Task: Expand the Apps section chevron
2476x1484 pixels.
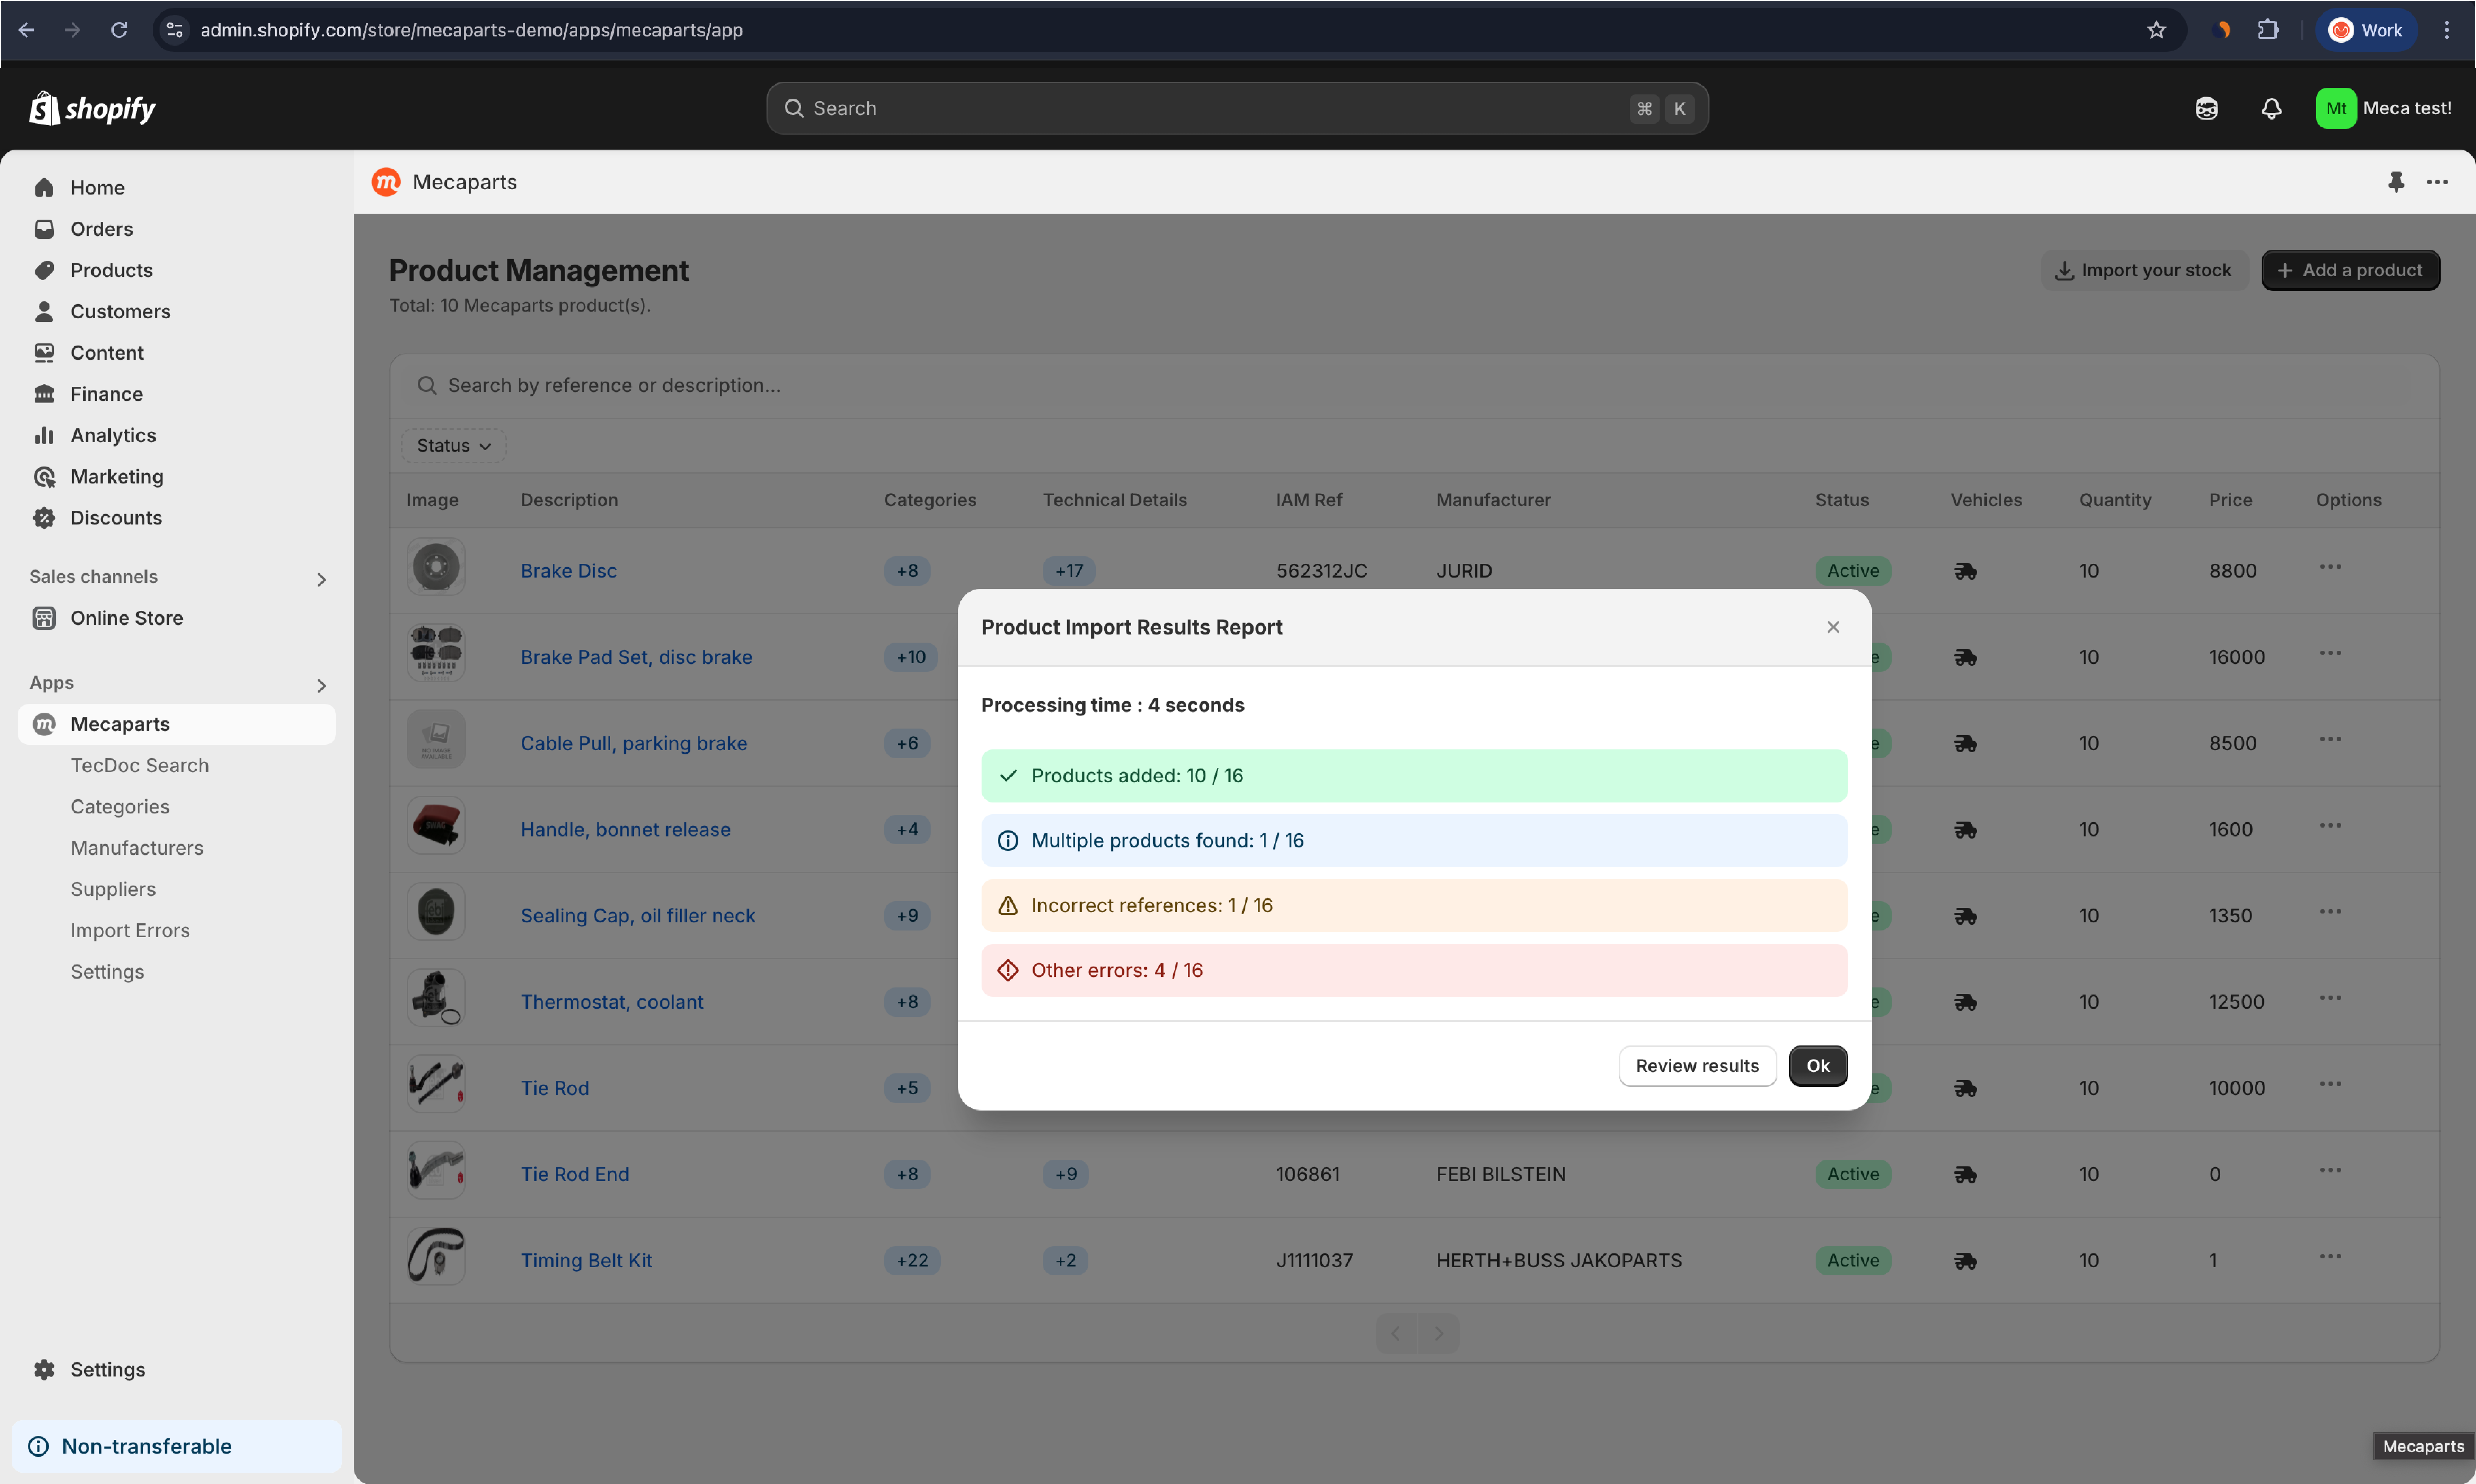Action: coord(321,686)
